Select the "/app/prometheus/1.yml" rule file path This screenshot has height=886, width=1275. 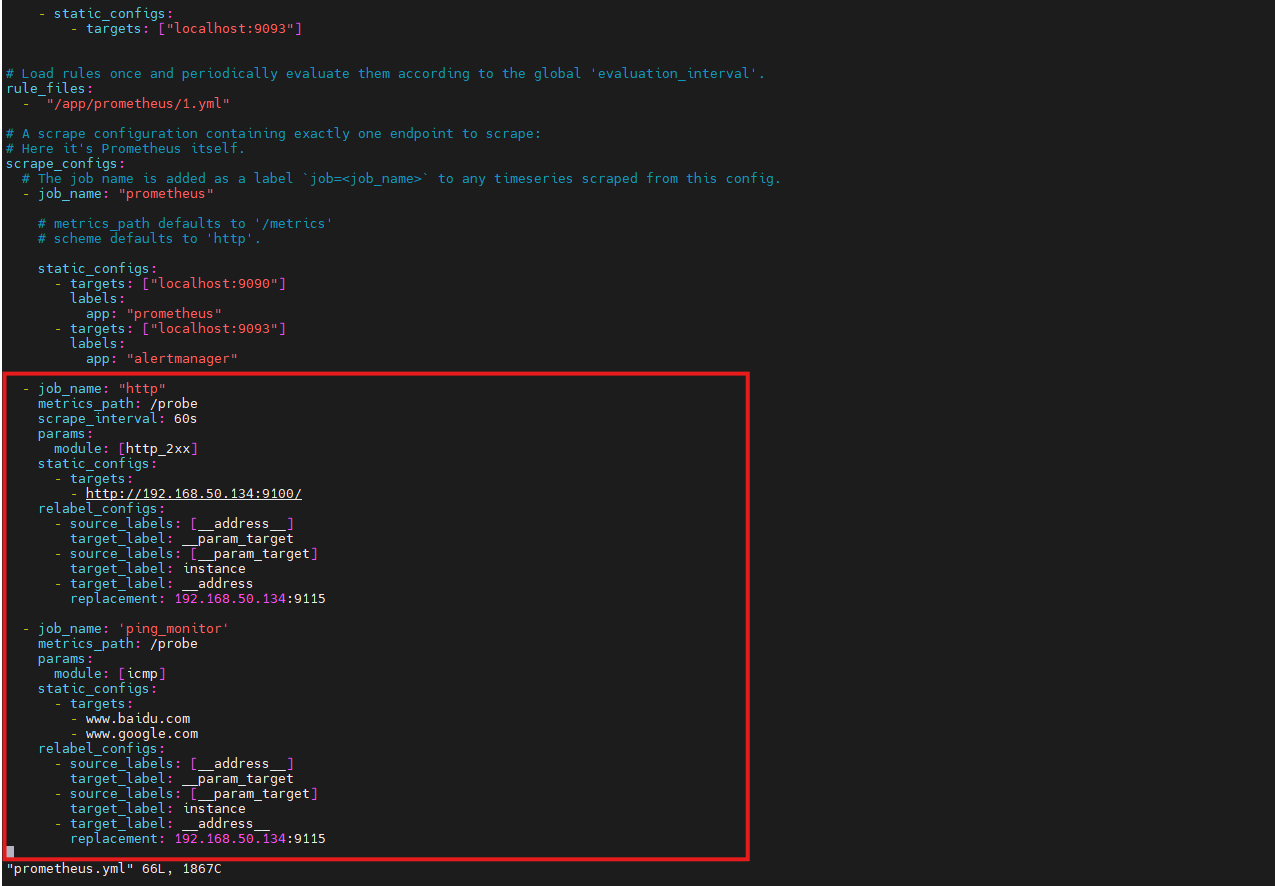[138, 103]
